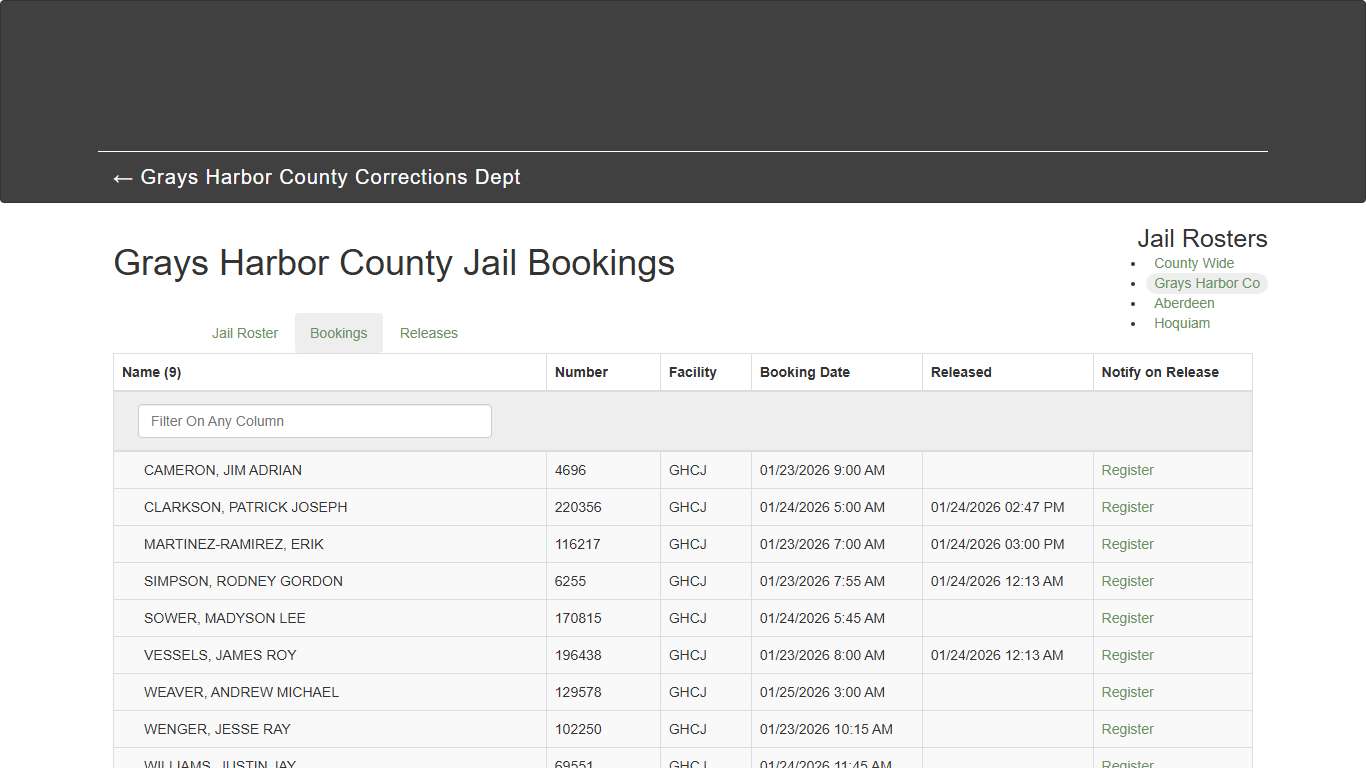Switch to the Releases tab
Image resolution: width=1366 pixels, height=768 pixels.
[x=428, y=332]
